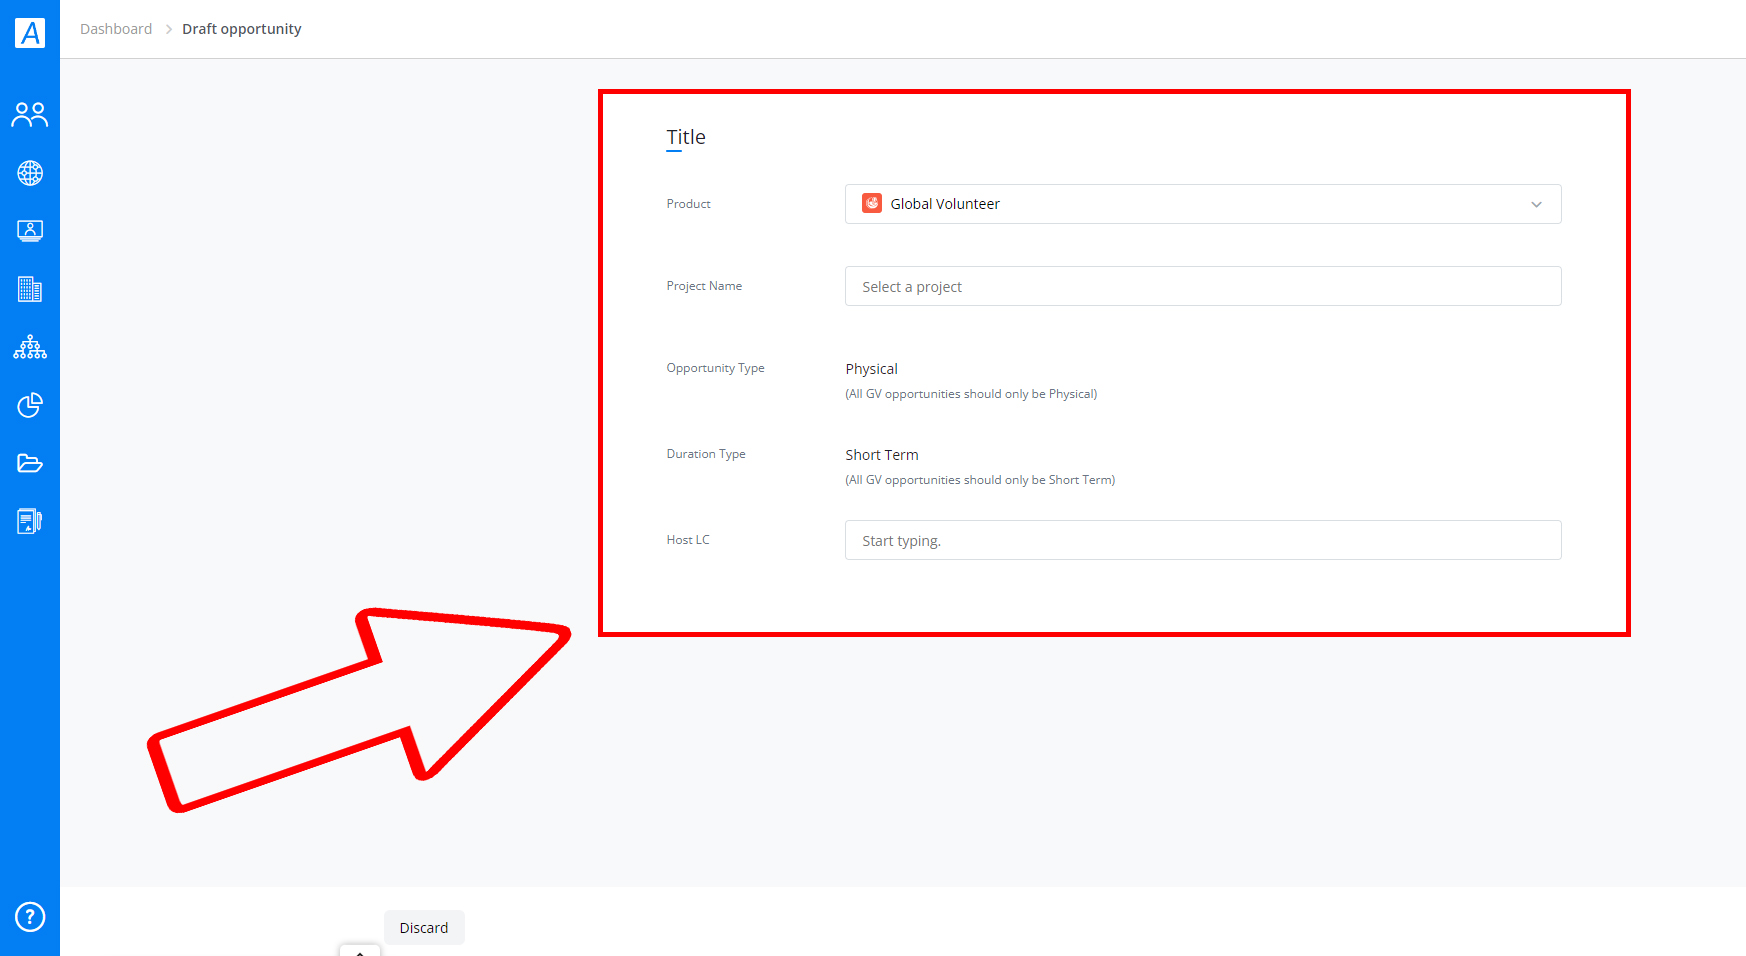Click the Duration Type label

click(706, 454)
